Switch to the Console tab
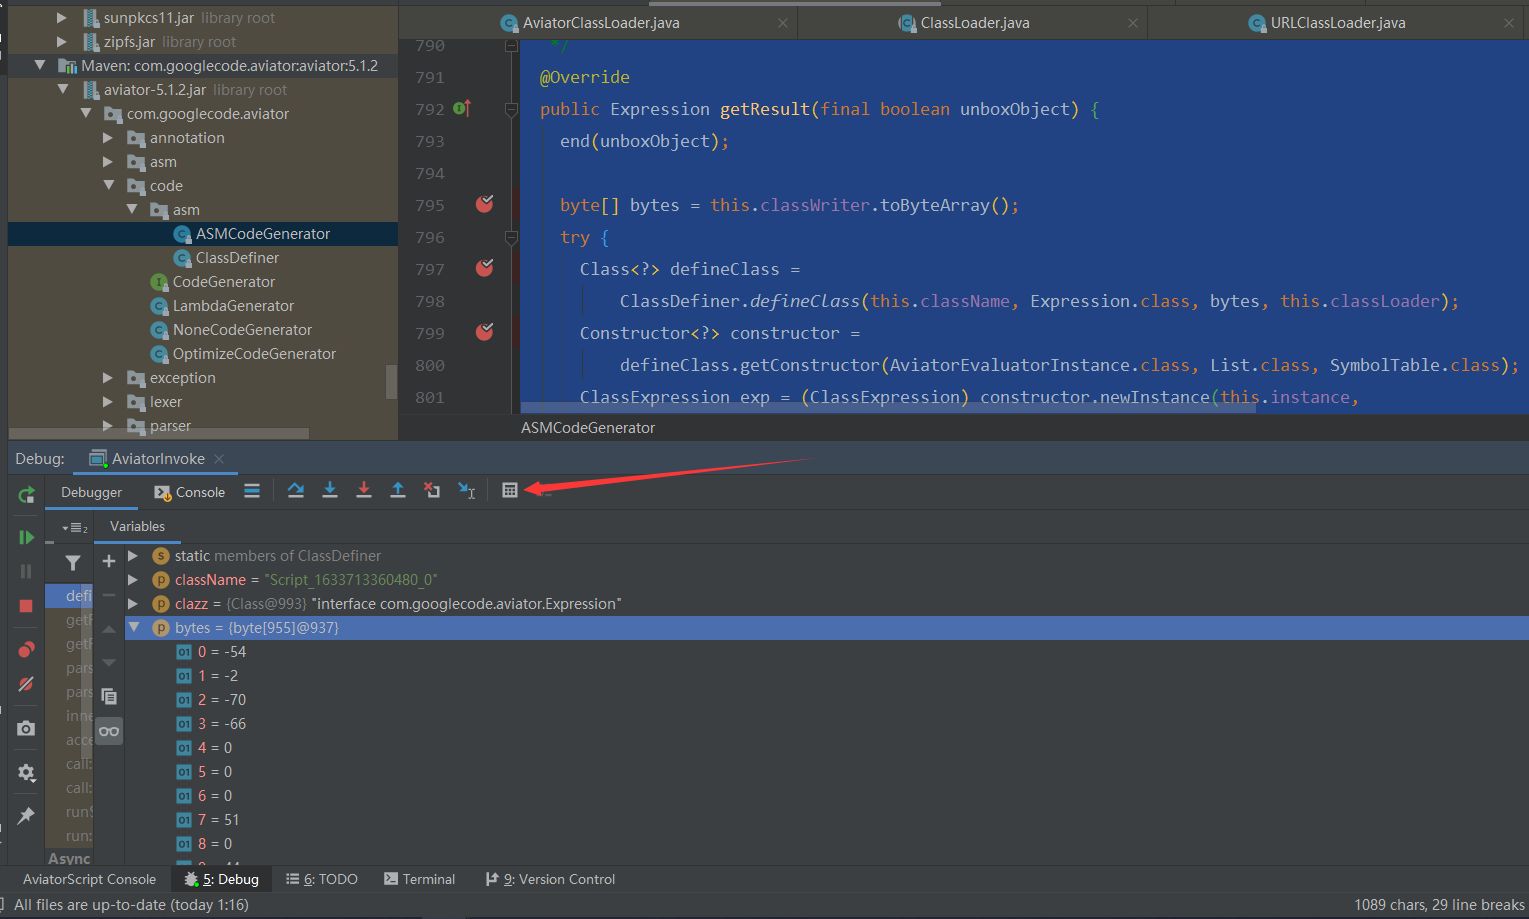This screenshot has height=919, width=1529. click(190, 492)
